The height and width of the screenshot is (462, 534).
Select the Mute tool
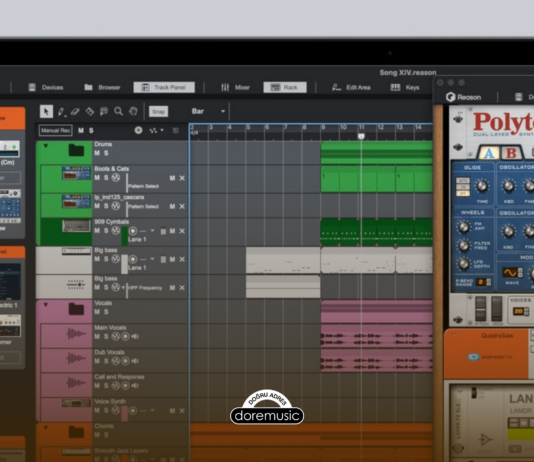click(x=104, y=111)
